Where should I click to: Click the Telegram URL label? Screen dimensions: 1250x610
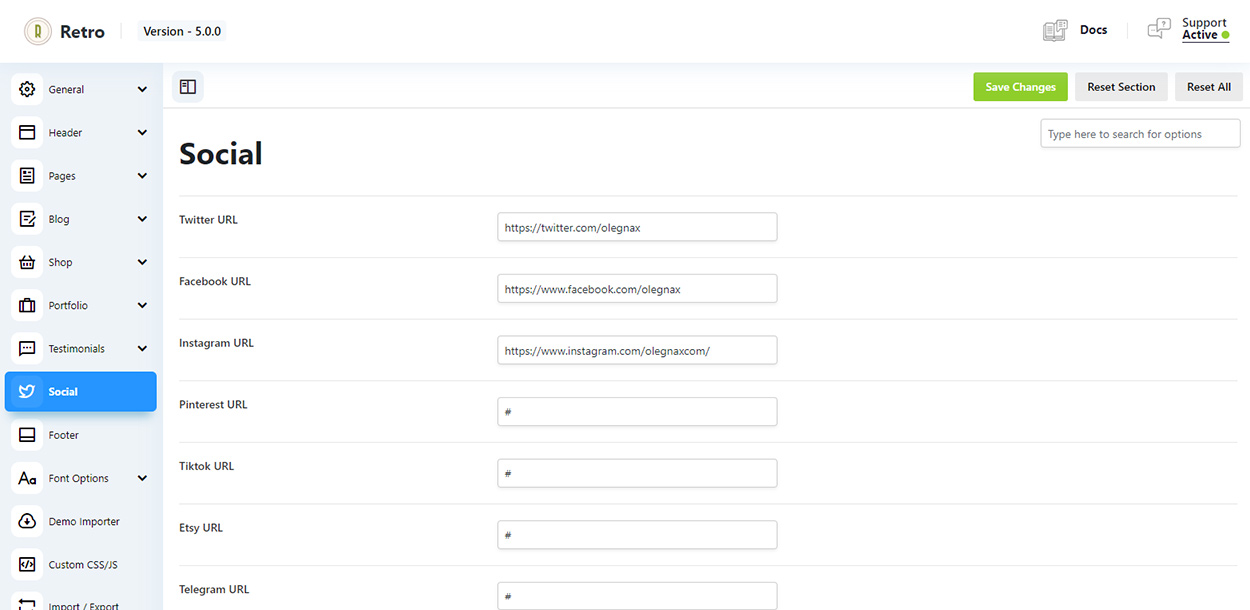[214, 589]
